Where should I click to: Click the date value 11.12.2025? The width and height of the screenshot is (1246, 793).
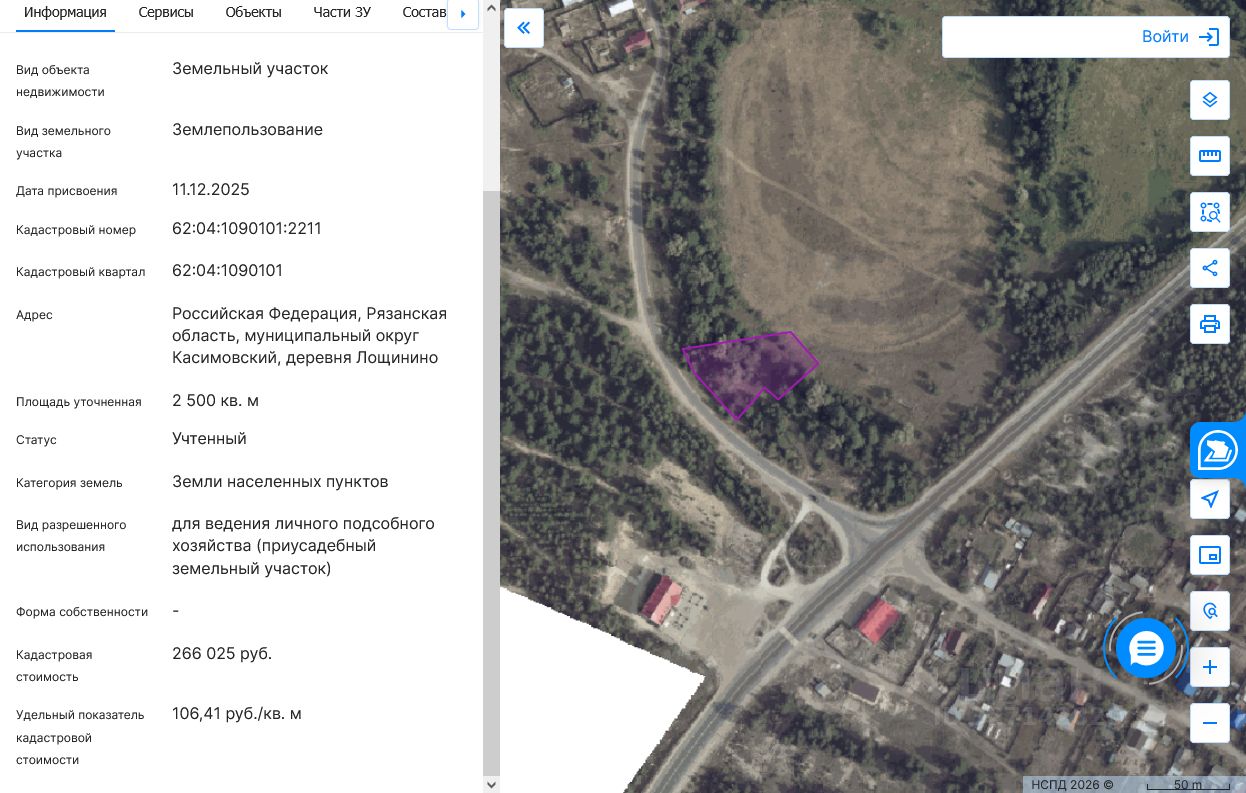[211, 190]
